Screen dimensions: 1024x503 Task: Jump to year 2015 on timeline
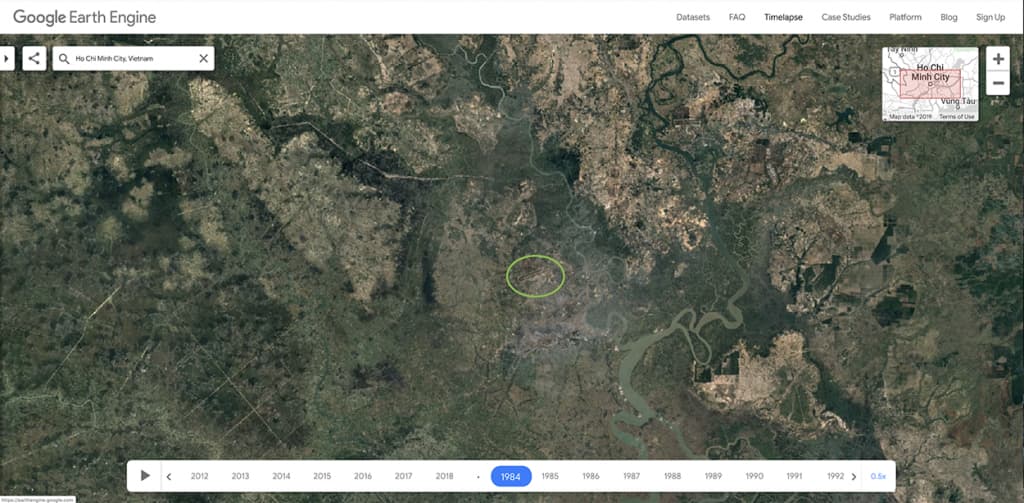tap(322, 476)
